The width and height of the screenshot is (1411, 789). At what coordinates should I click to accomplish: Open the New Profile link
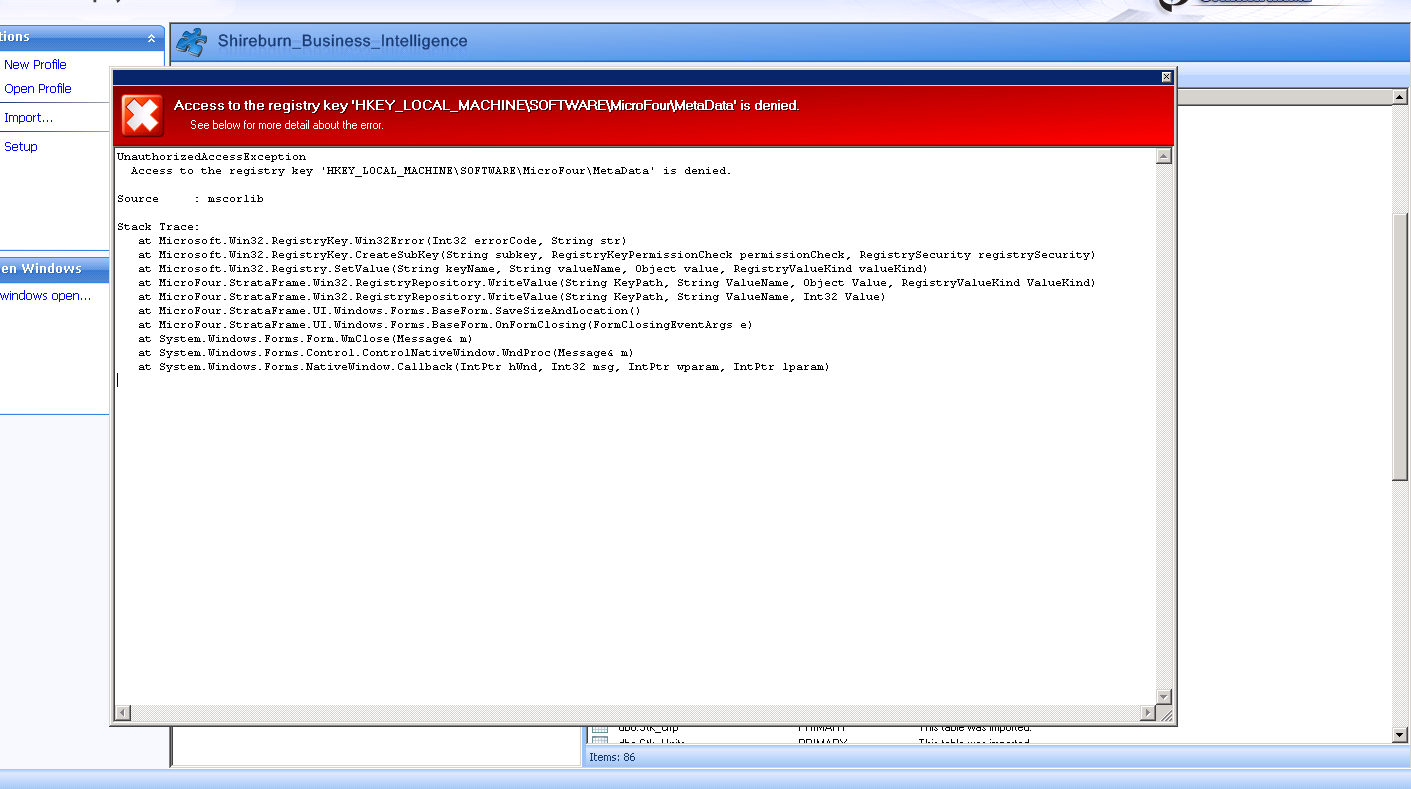(x=35, y=64)
